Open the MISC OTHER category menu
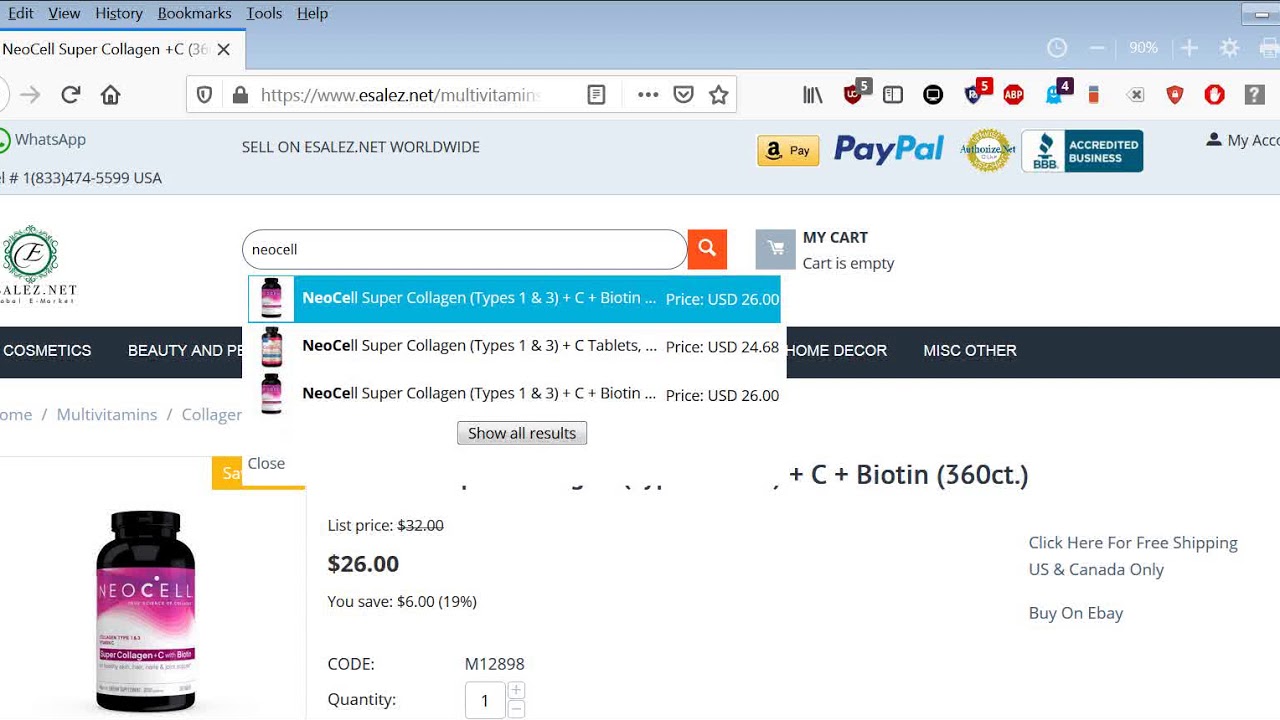Viewport: 1280px width, 720px height. point(970,351)
